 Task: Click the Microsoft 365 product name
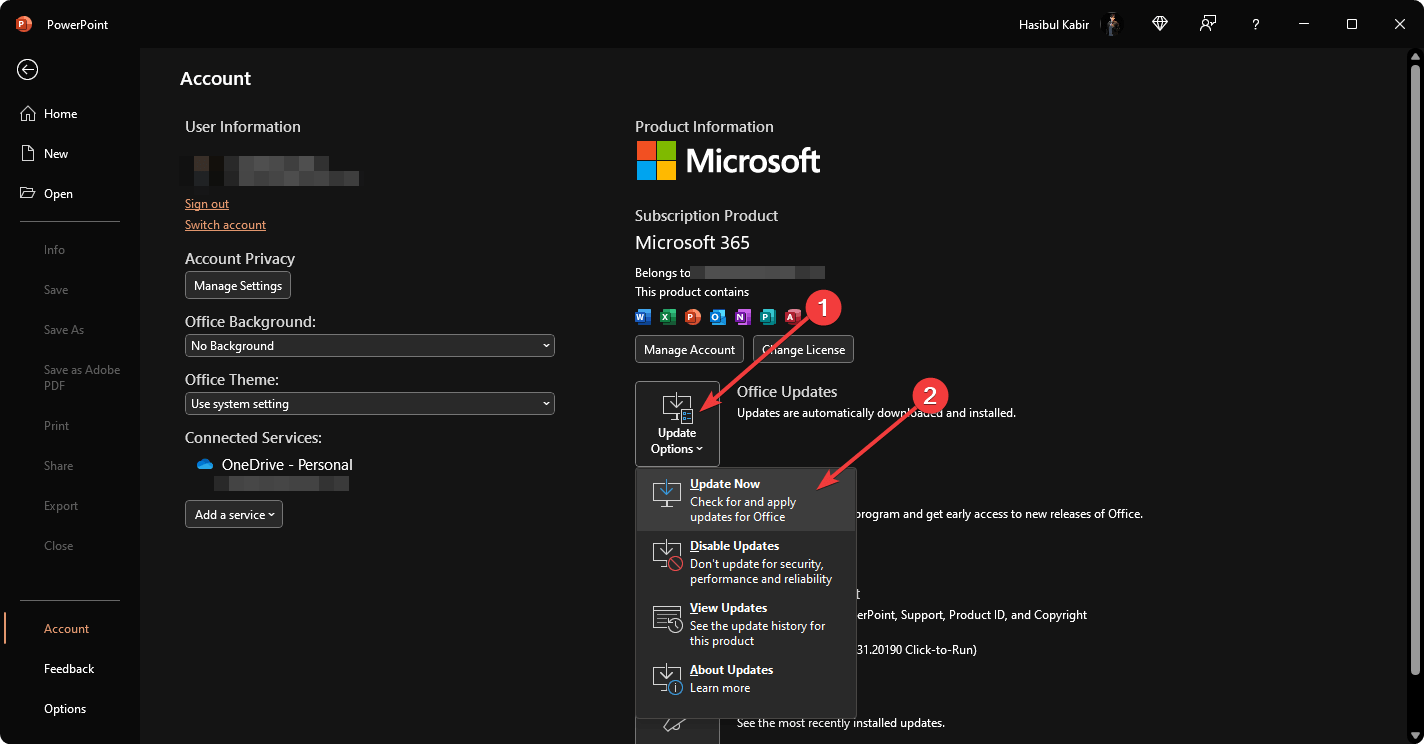coord(692,243)
